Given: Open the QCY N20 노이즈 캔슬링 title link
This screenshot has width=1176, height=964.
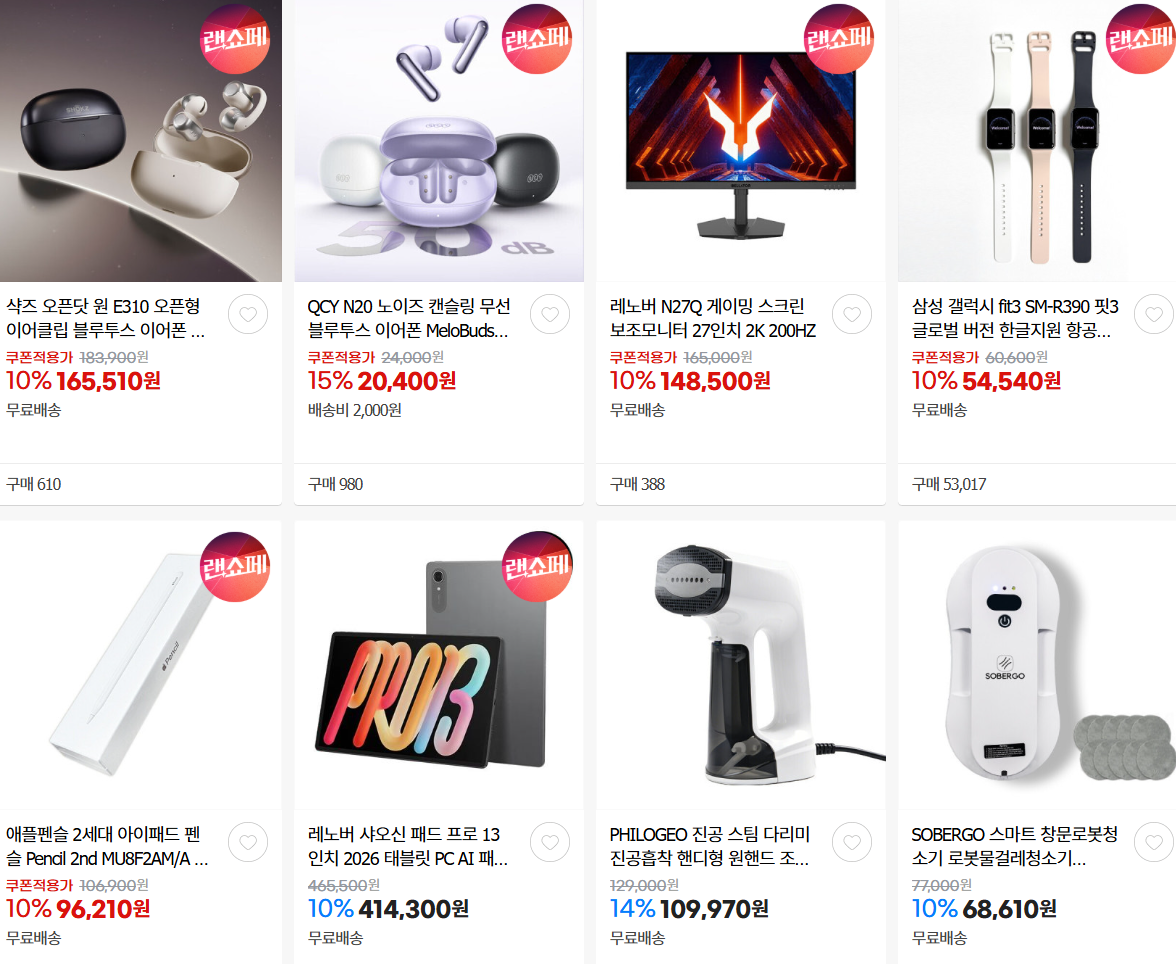Looking at the screenshot, I should [x=409, y=318].
